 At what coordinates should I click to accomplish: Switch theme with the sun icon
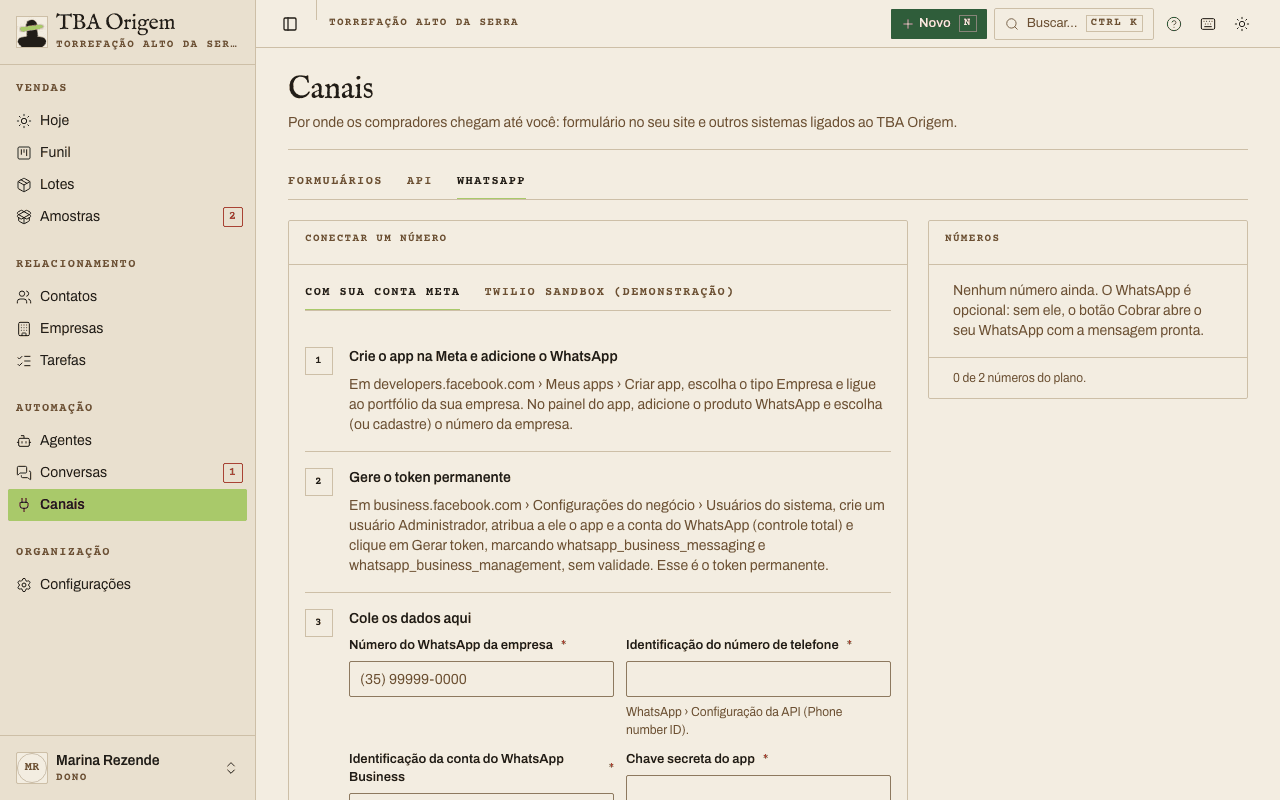tap(1242, 24)
